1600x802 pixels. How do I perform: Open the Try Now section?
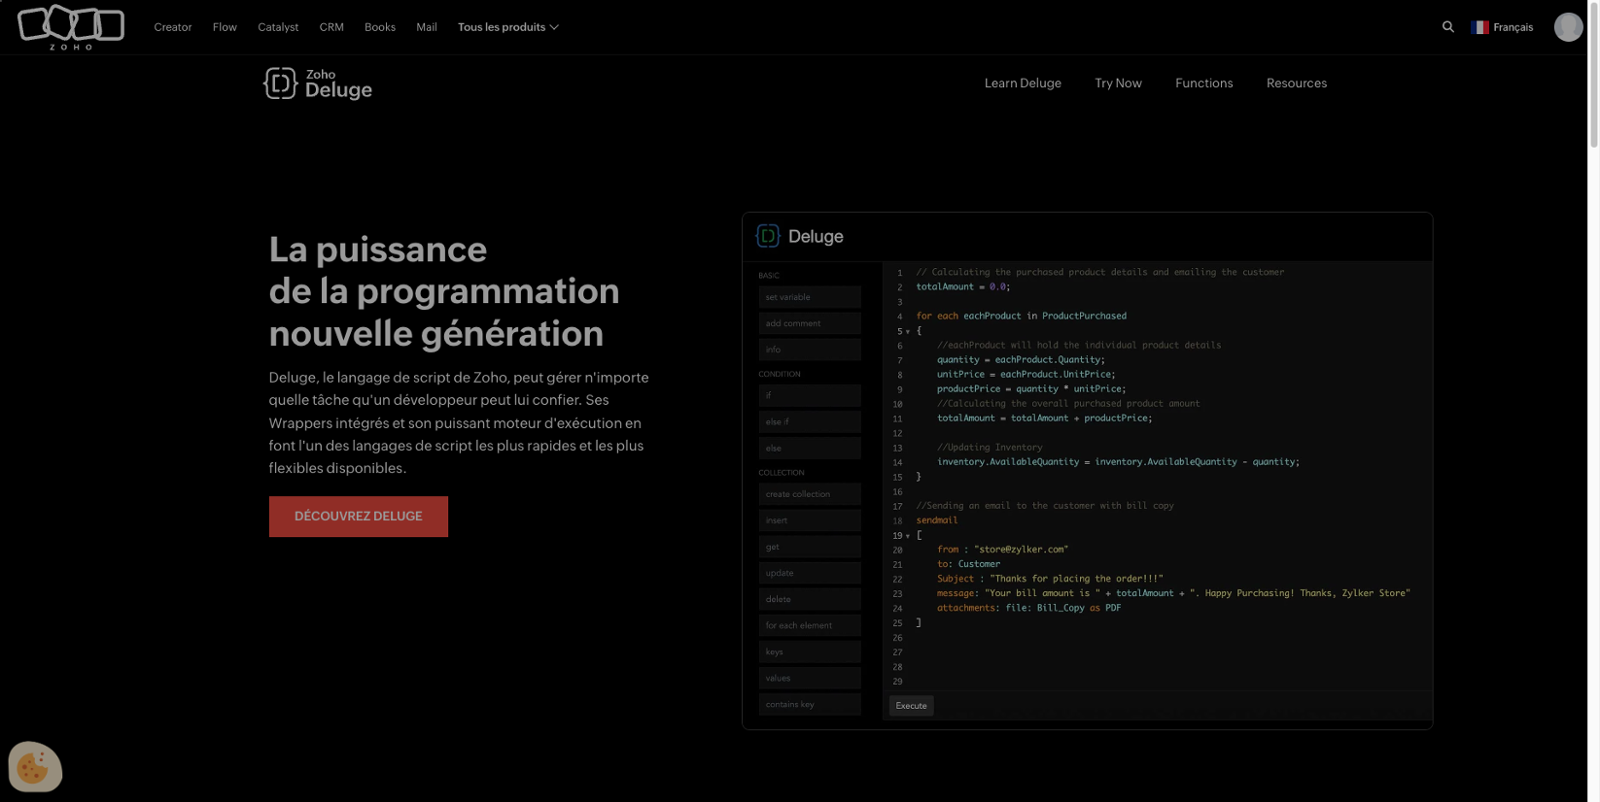point(1118,83)
